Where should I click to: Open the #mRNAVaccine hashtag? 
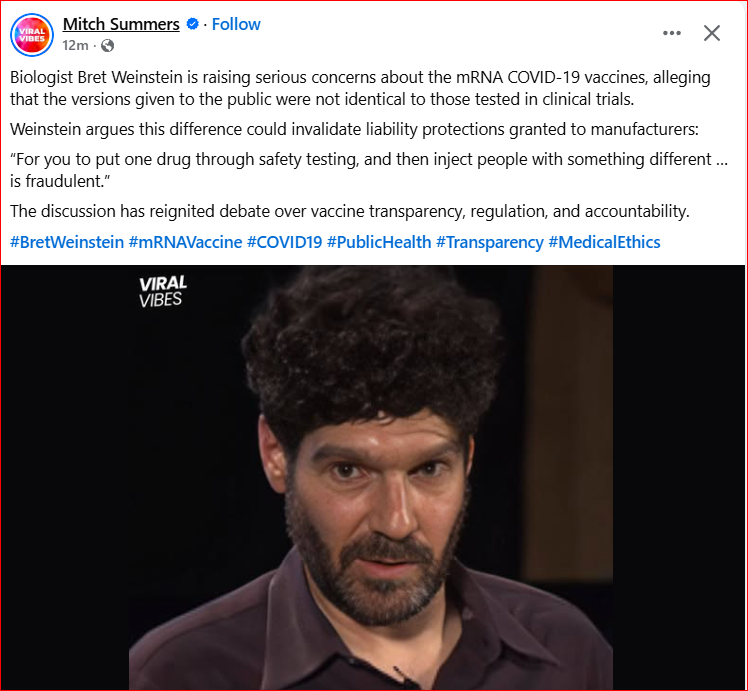(x=186, y=242)
